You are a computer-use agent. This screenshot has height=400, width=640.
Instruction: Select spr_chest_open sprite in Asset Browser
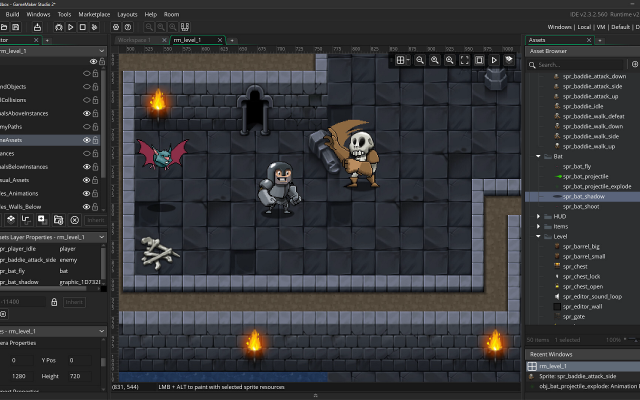[x=582, y=287]
